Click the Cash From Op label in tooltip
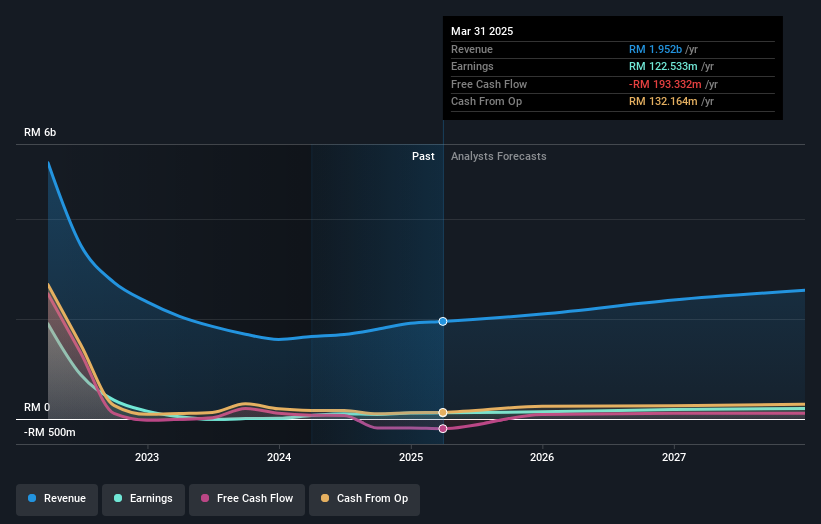This screenshot has width=821, height=524. [486, 102]
